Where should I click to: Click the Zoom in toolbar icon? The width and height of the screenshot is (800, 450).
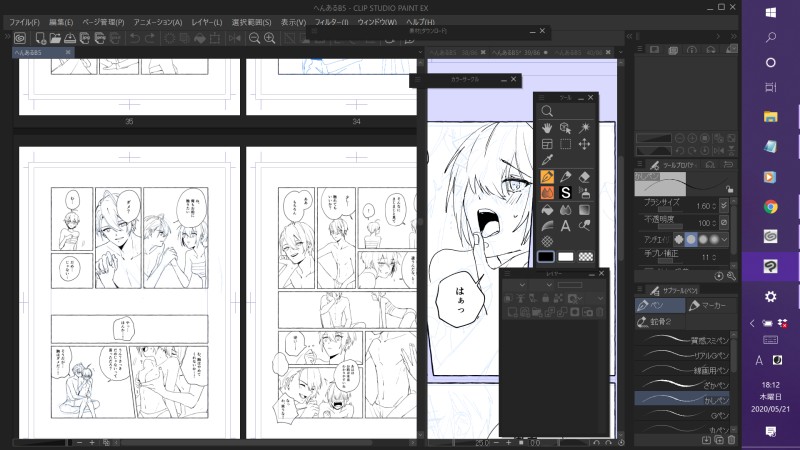[269, 38]
